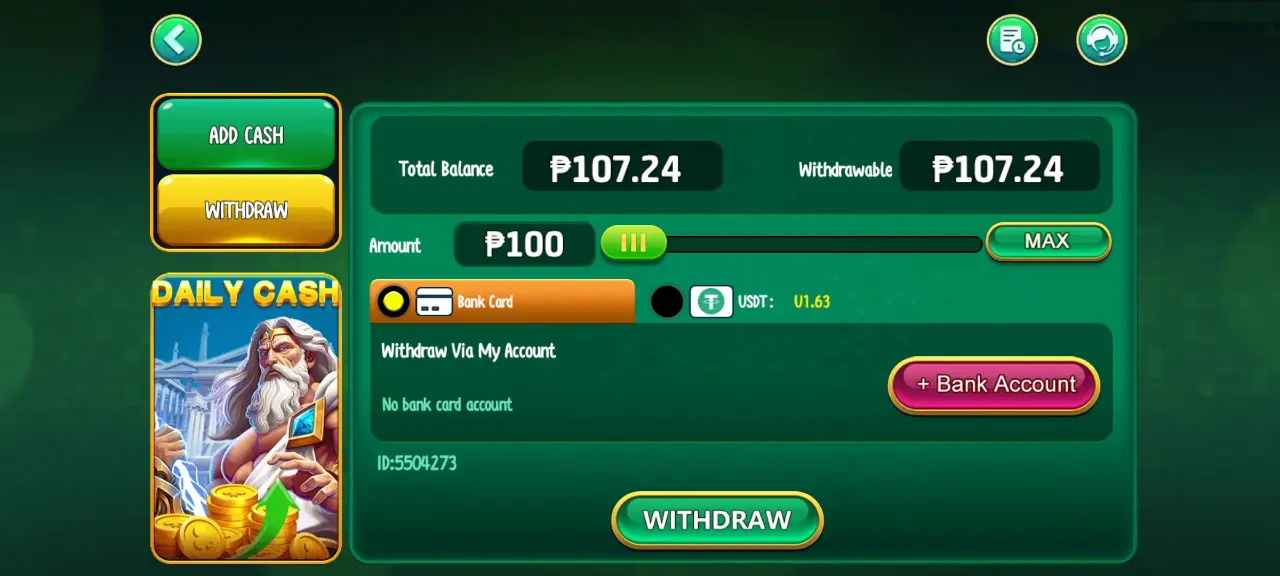
Task: Click the USDT Tether logo icon
Action: (711, 301)
